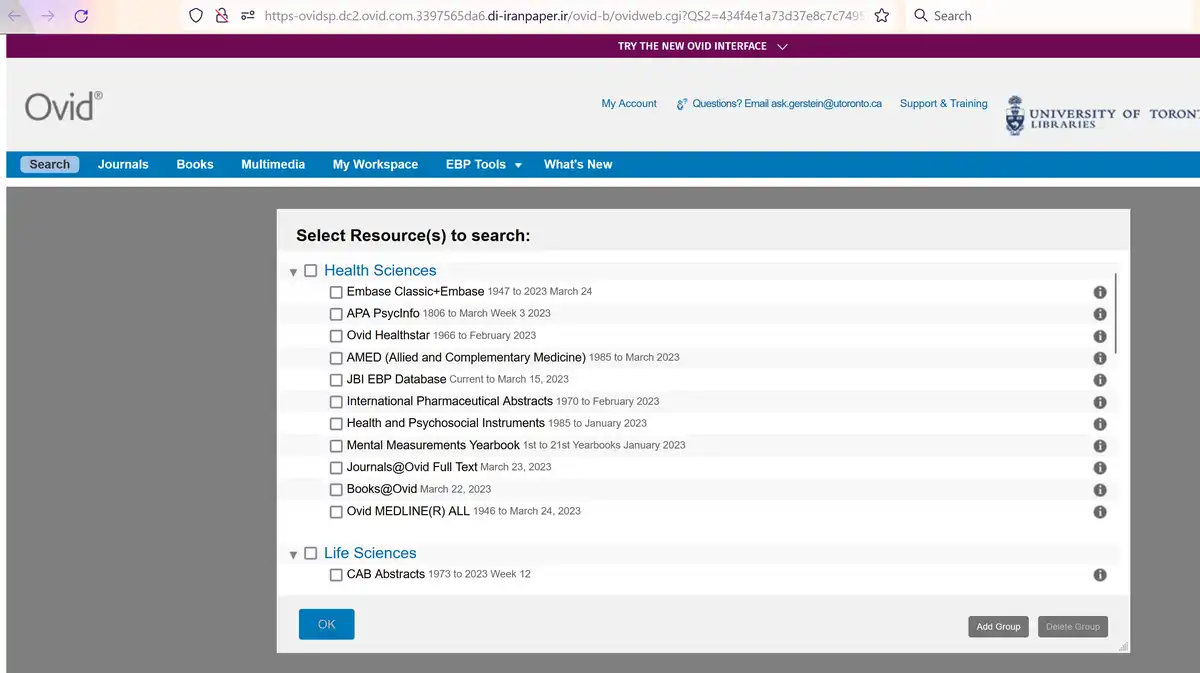Open the Journals tab

(x=123, y=165)
